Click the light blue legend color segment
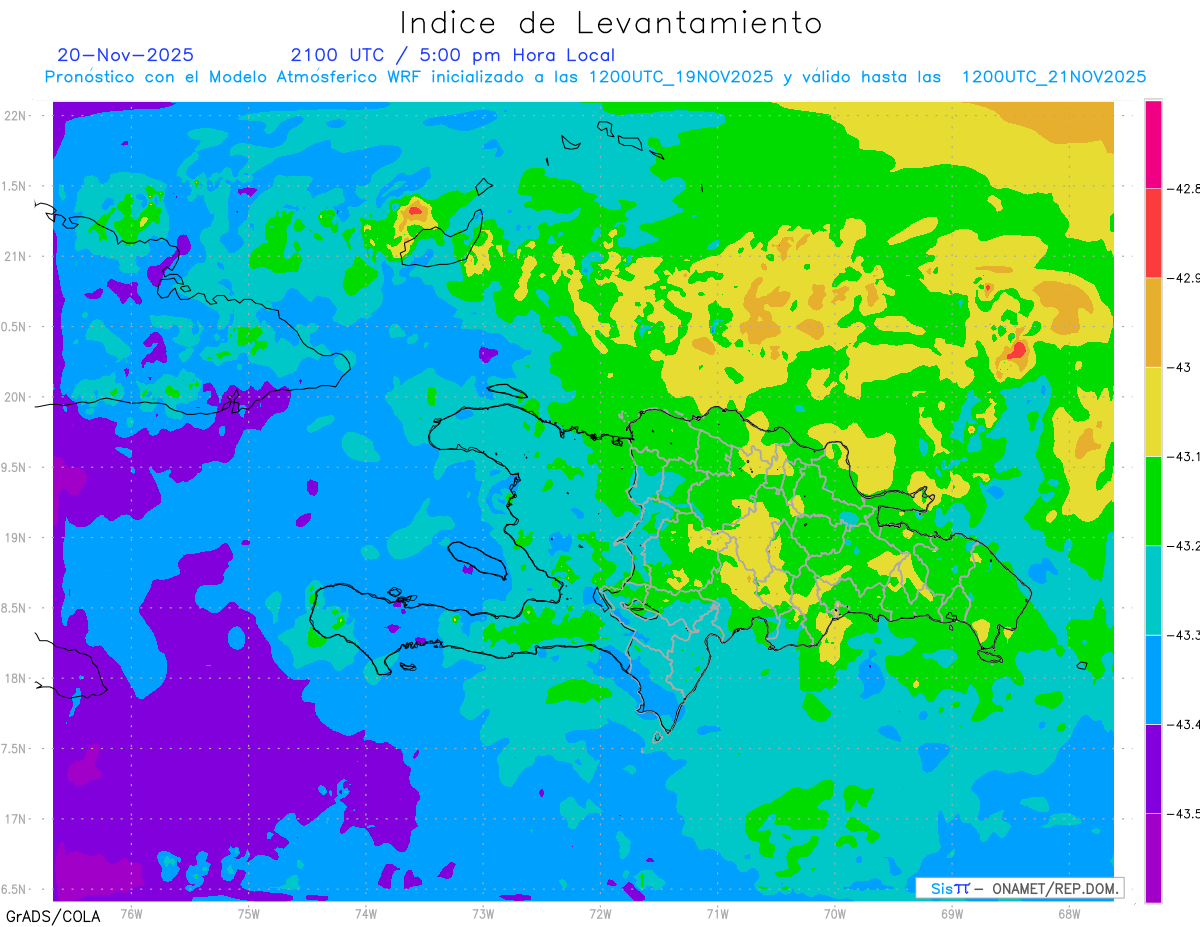Image resolution: width=1200 pixels, height=927 pixels. pos(1153,679)
